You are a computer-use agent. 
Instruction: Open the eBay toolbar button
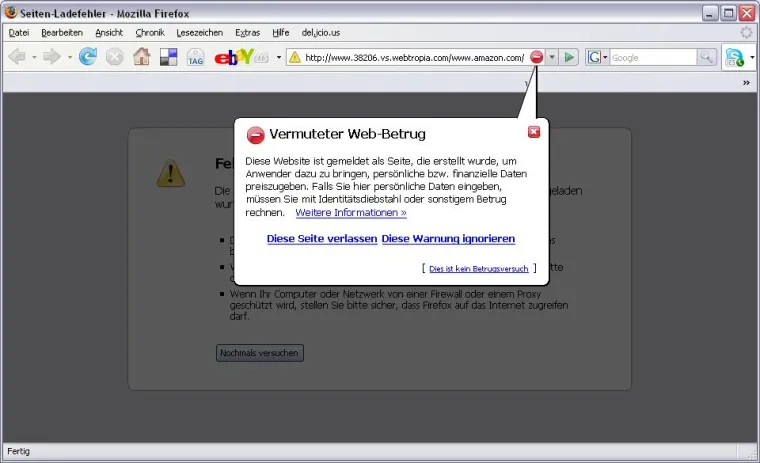click(x=241, y=57)
